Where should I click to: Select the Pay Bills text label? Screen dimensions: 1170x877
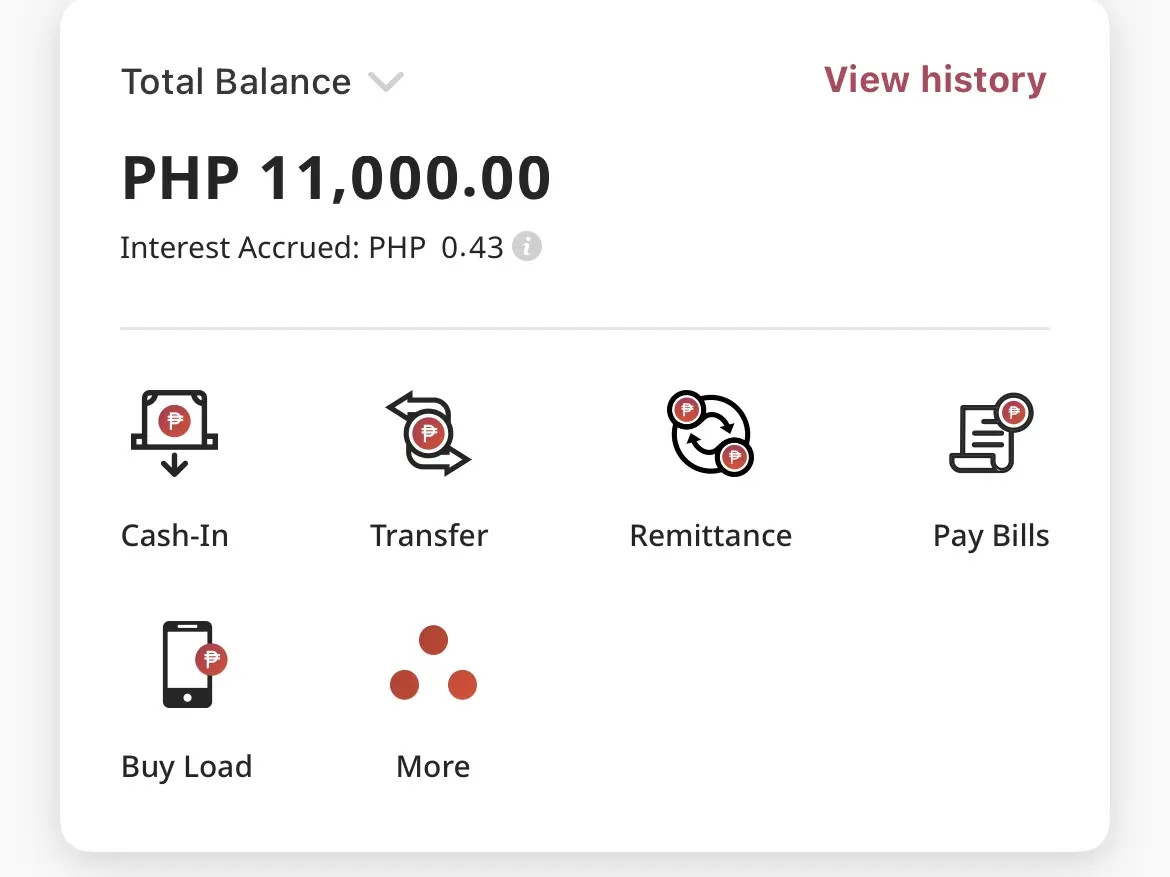click(991, 537)
